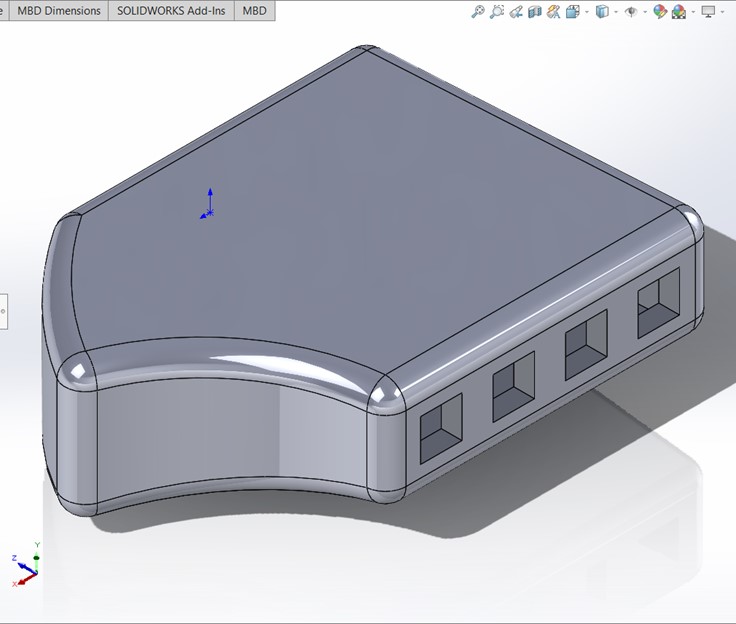This screenshot has height=624, width=736.
Task: Select the Zoom to Area tool
Action: click(497, 11)
